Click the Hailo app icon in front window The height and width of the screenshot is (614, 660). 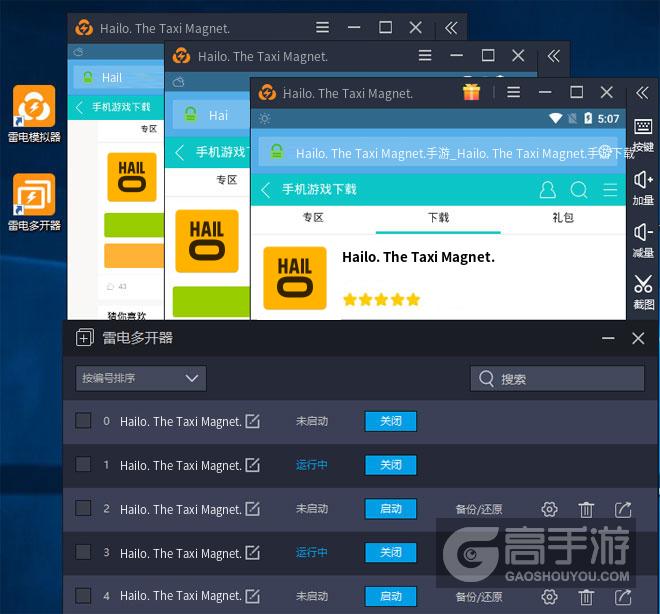coord(295,278)
